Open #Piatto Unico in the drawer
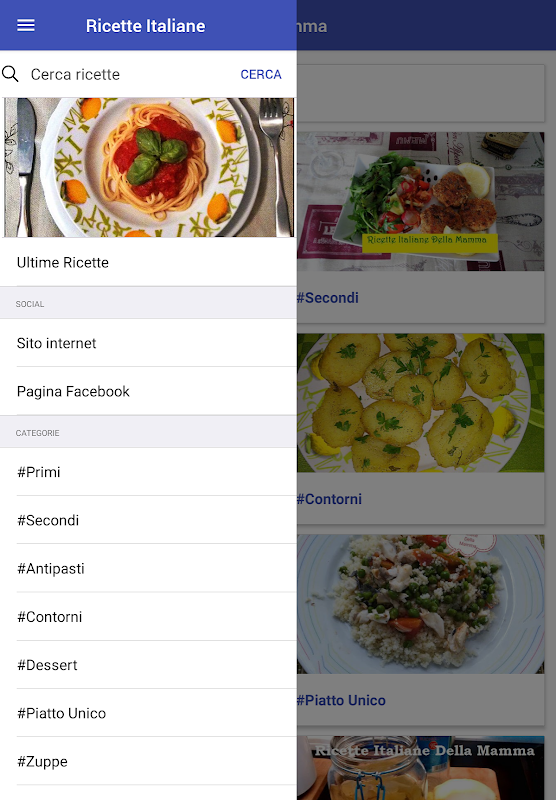This screenshot has height=800, width=556. [x=148, y=713]
